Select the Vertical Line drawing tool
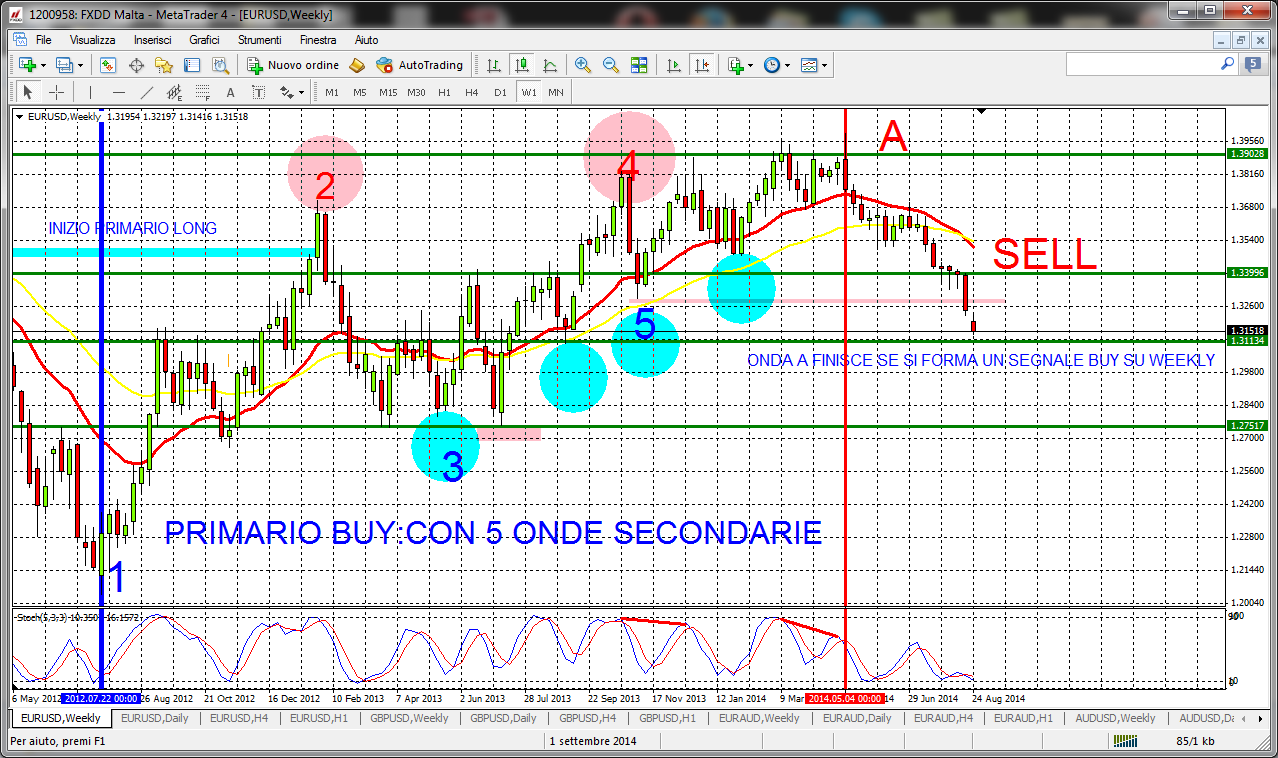This screenshot has height=758, width=1278. click(x=92, y=92)
